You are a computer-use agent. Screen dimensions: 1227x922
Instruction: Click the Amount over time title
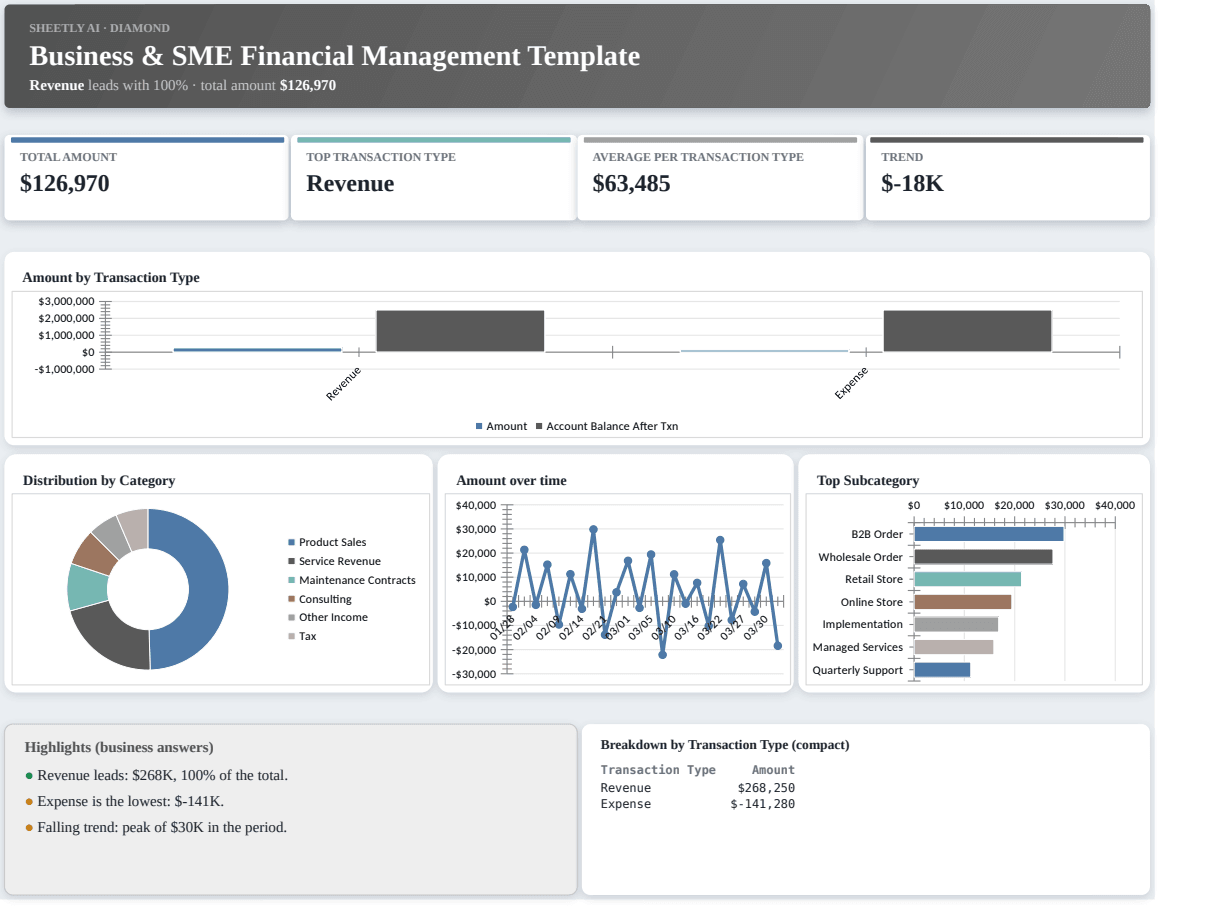pyautogui.click(x=511, y=481)
